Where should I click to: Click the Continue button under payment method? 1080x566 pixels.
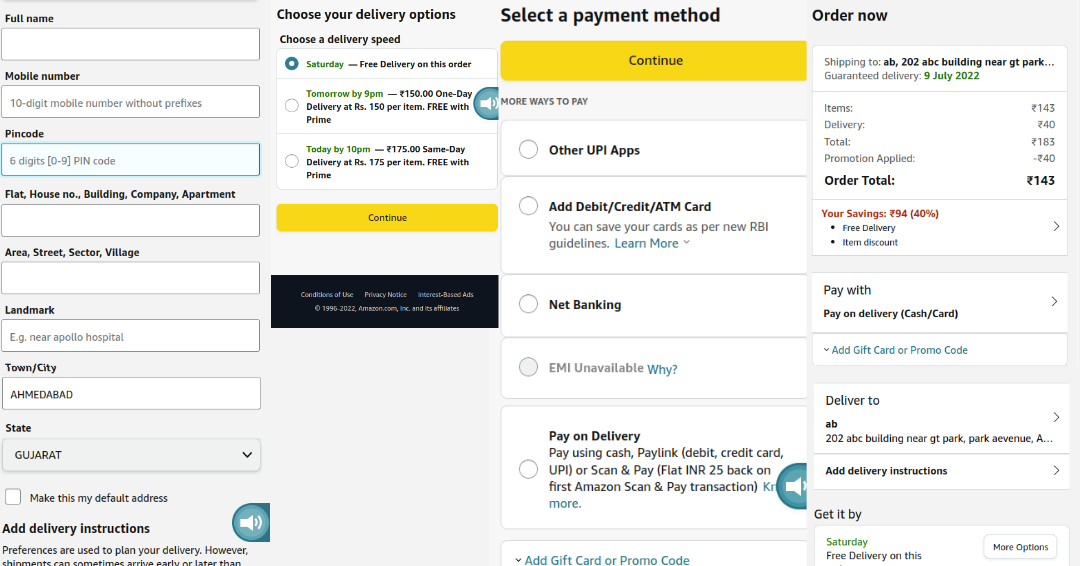654,61
